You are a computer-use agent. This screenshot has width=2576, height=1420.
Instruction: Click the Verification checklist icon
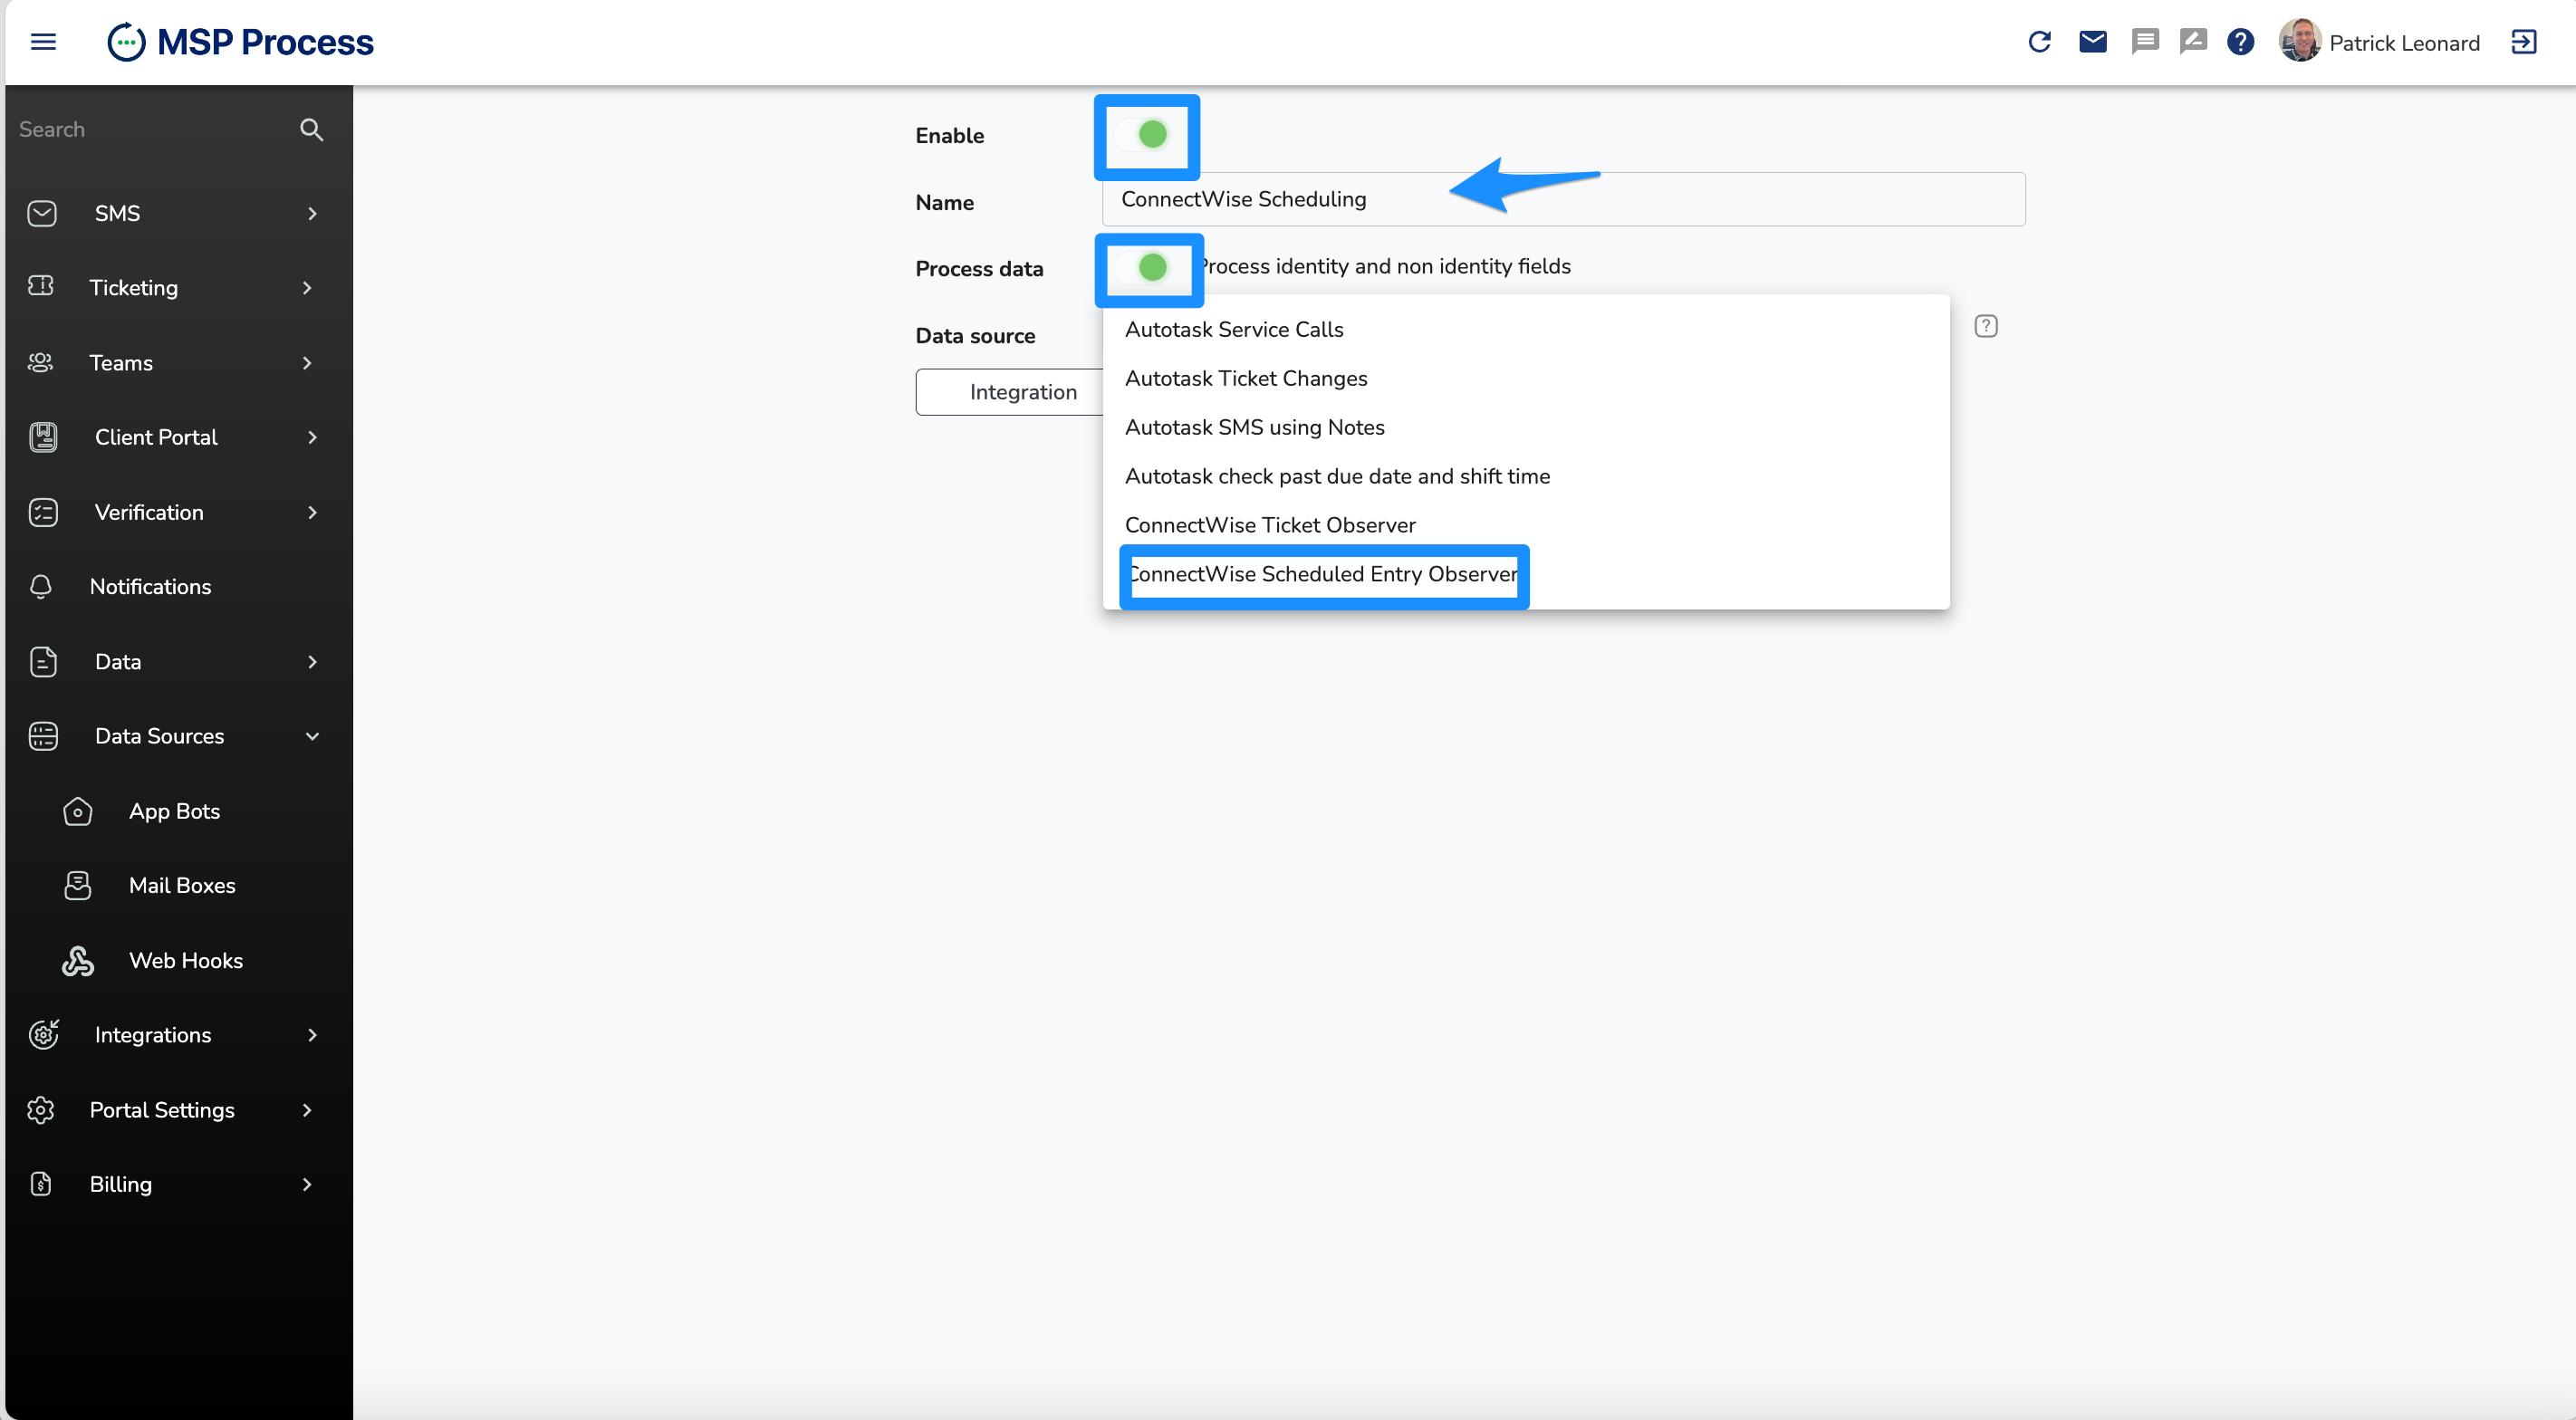click(x=43, y=513)
